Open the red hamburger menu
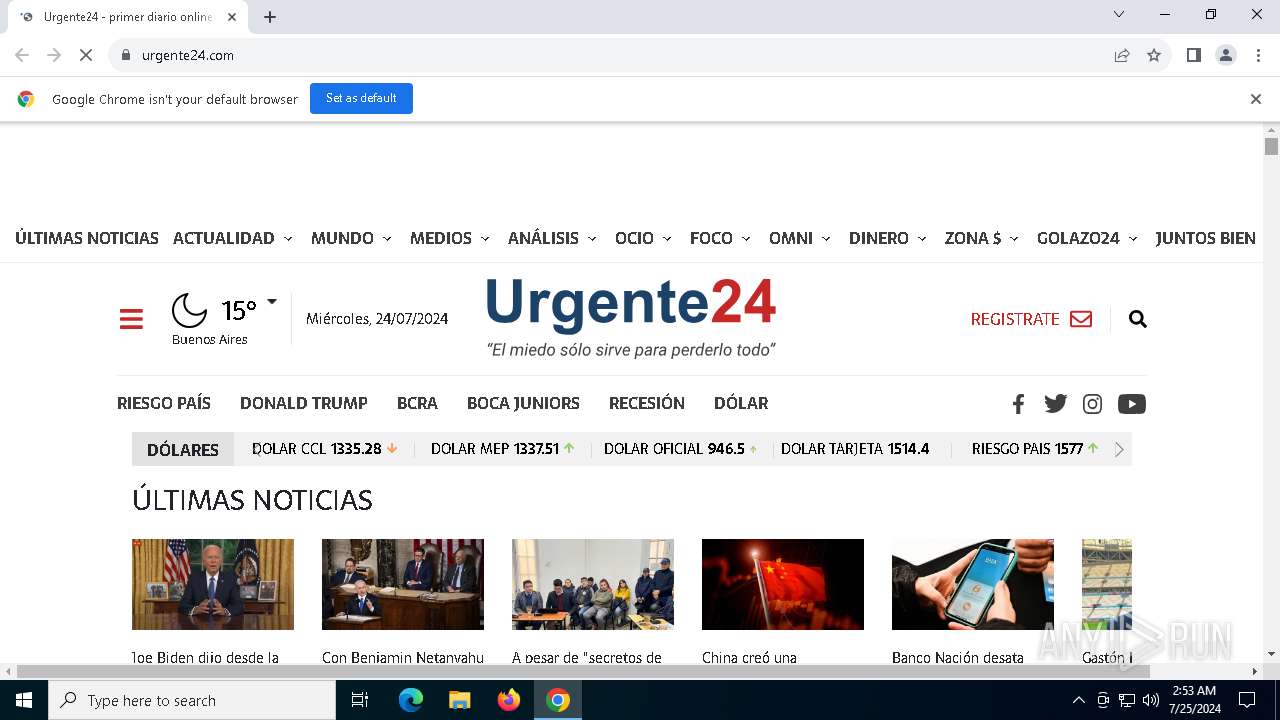1280x720 pixels. click(131, 319)
